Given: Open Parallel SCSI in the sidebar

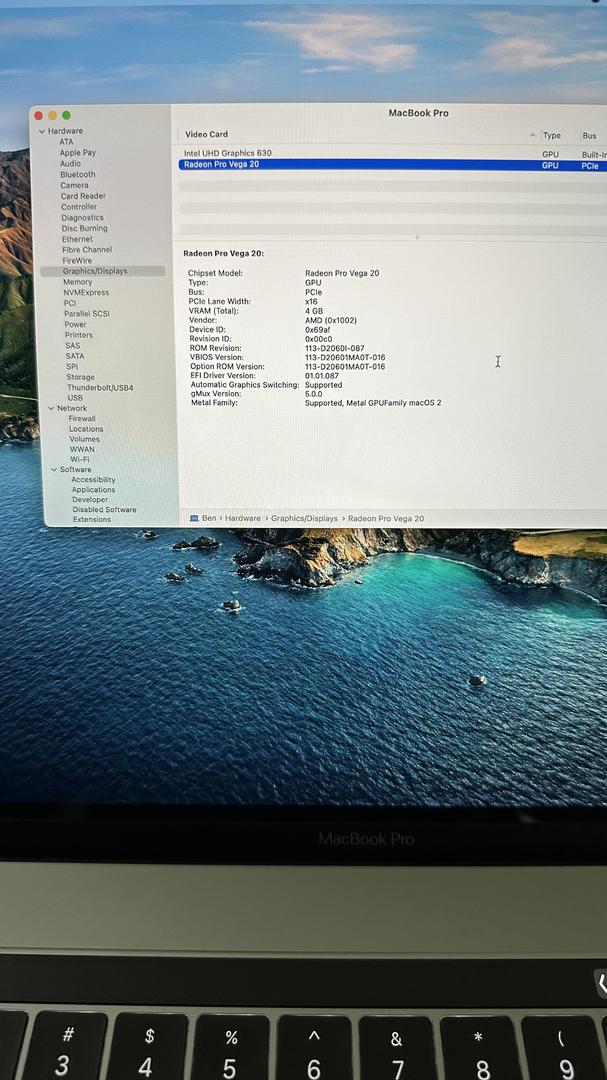Looking at the screenshot, I should pos(87,313).
